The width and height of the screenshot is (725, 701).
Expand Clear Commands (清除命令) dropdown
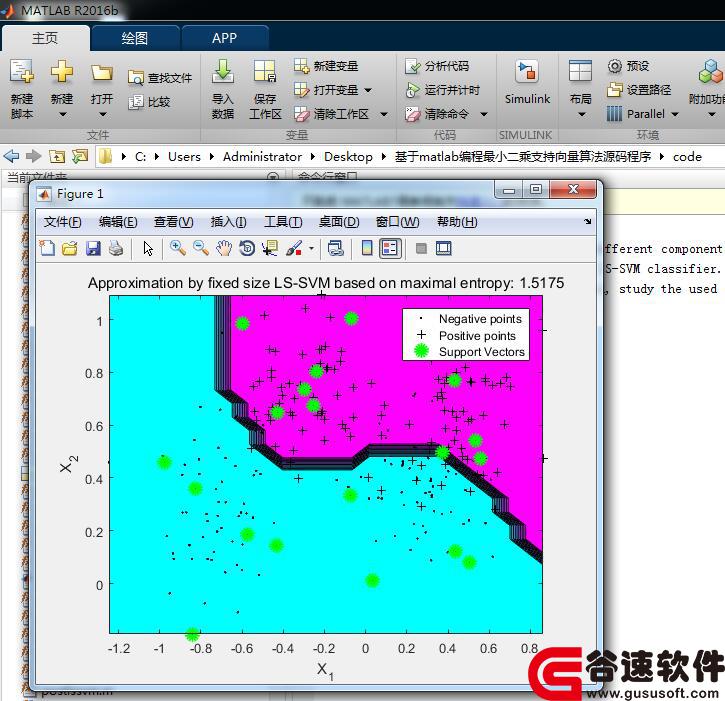[x=484, y=114]
